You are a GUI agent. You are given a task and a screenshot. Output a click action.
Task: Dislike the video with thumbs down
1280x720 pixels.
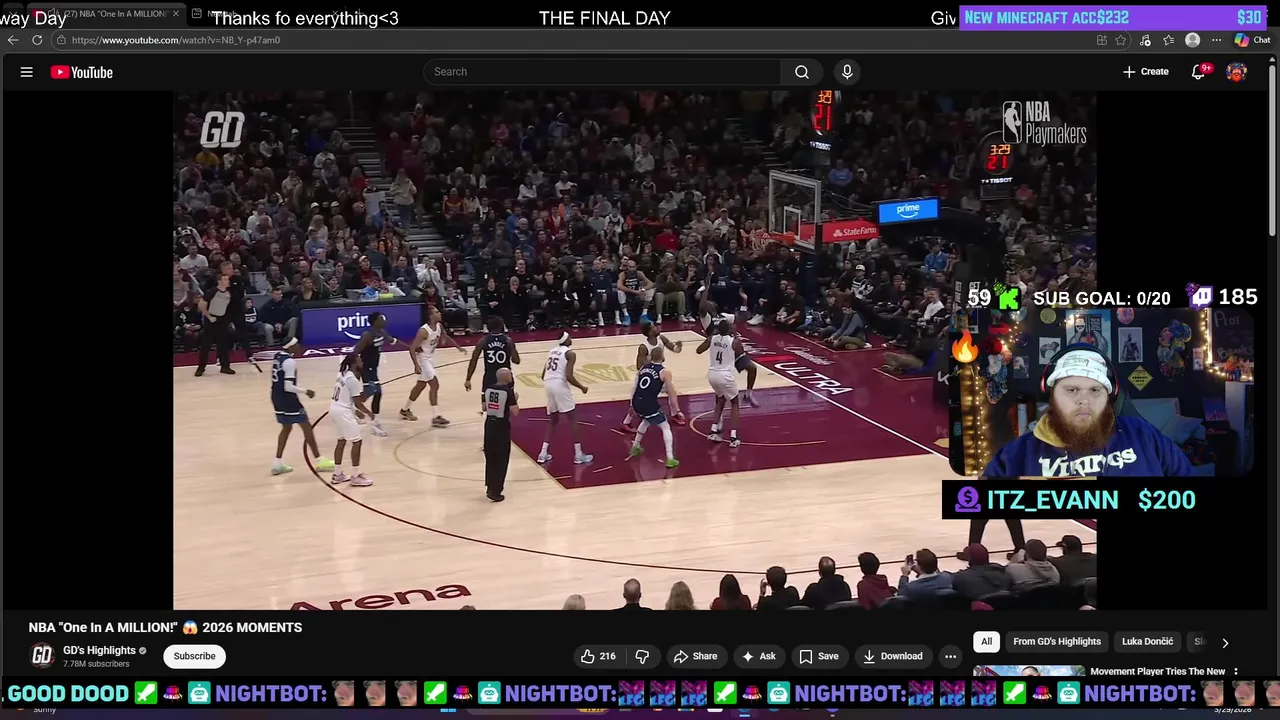(642, 656)
